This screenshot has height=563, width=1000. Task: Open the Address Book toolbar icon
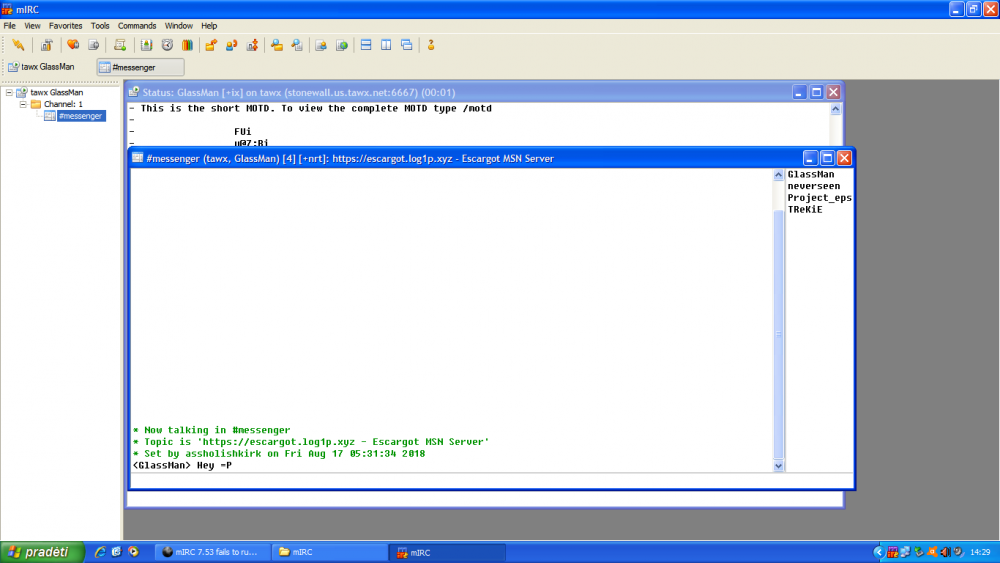pyautogui.click(x=146, y=45)
